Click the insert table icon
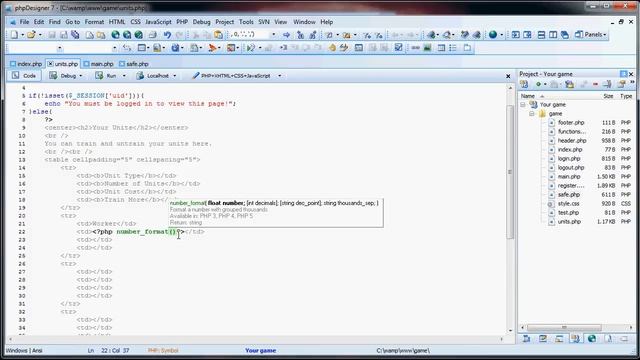Image resolution: width=640 pixels, height=360 pixels. 441,48
